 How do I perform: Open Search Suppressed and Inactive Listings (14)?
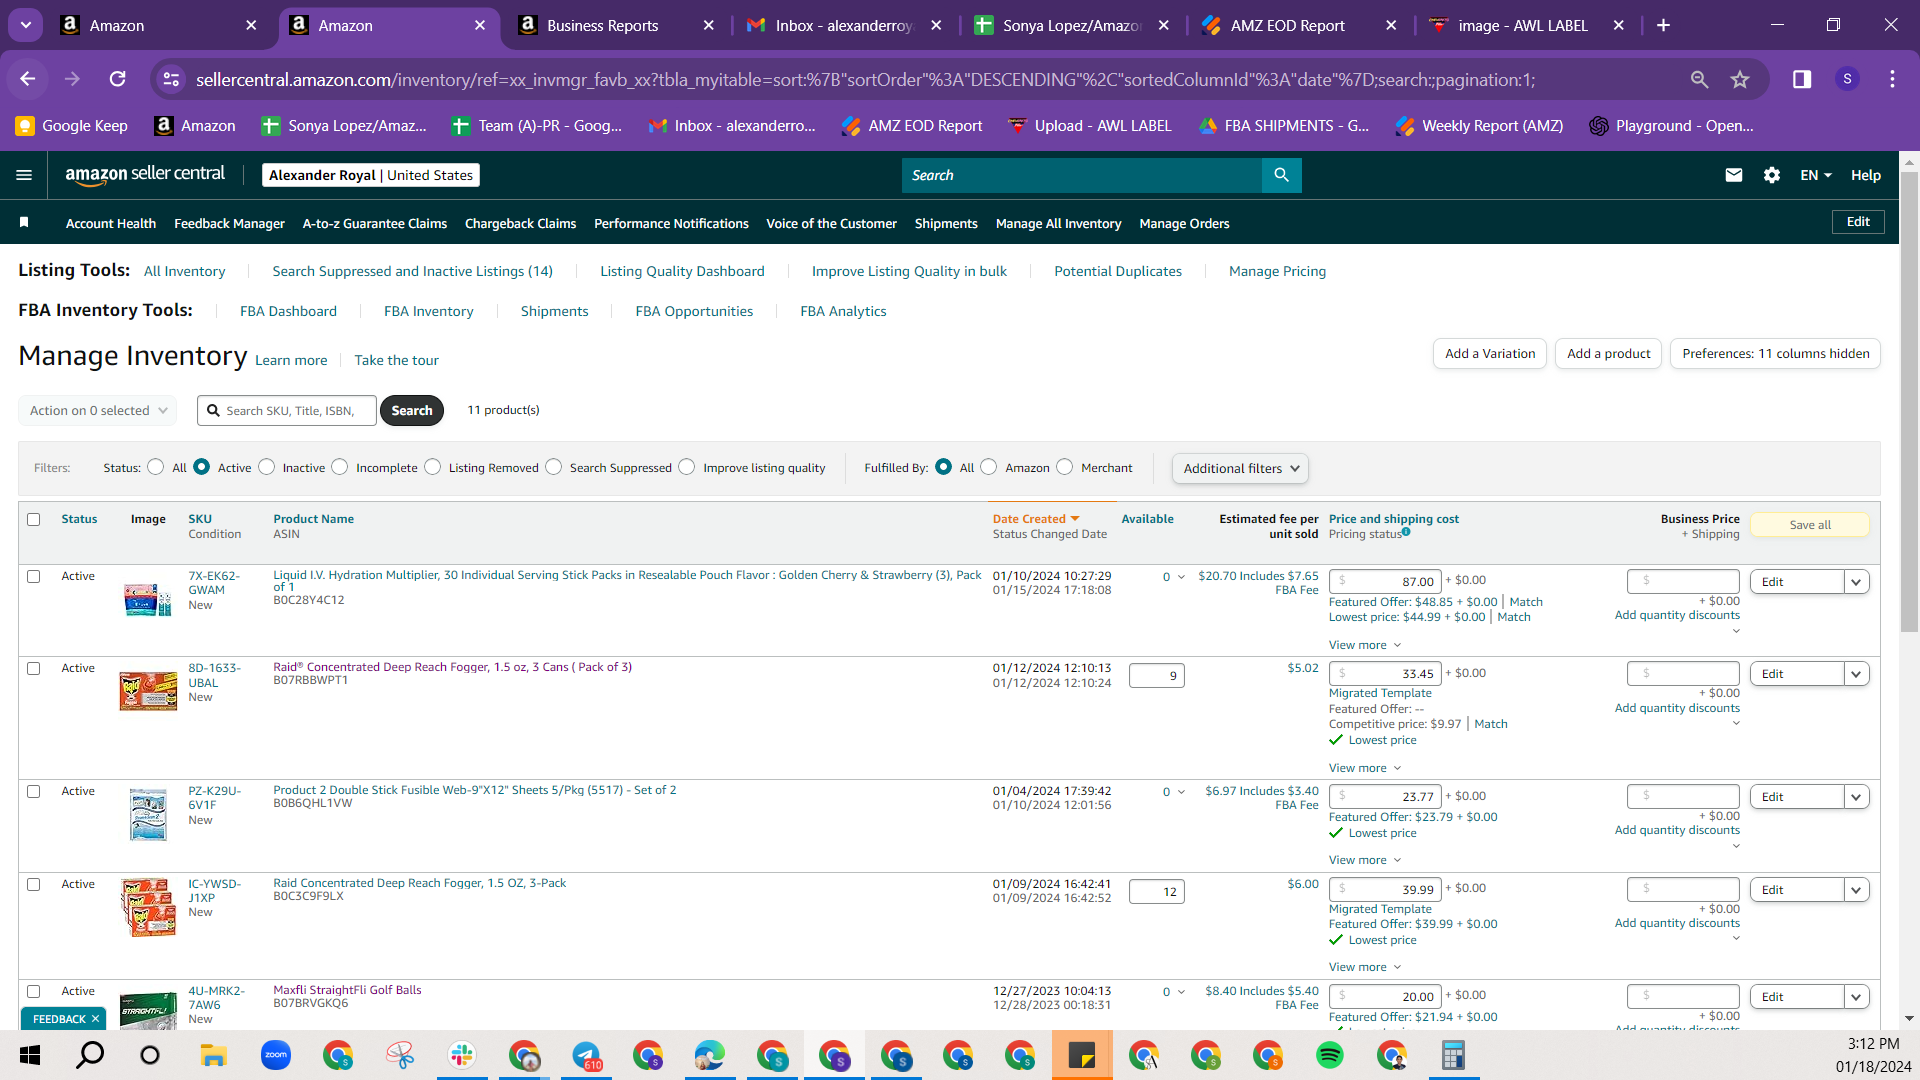point(412,271)
